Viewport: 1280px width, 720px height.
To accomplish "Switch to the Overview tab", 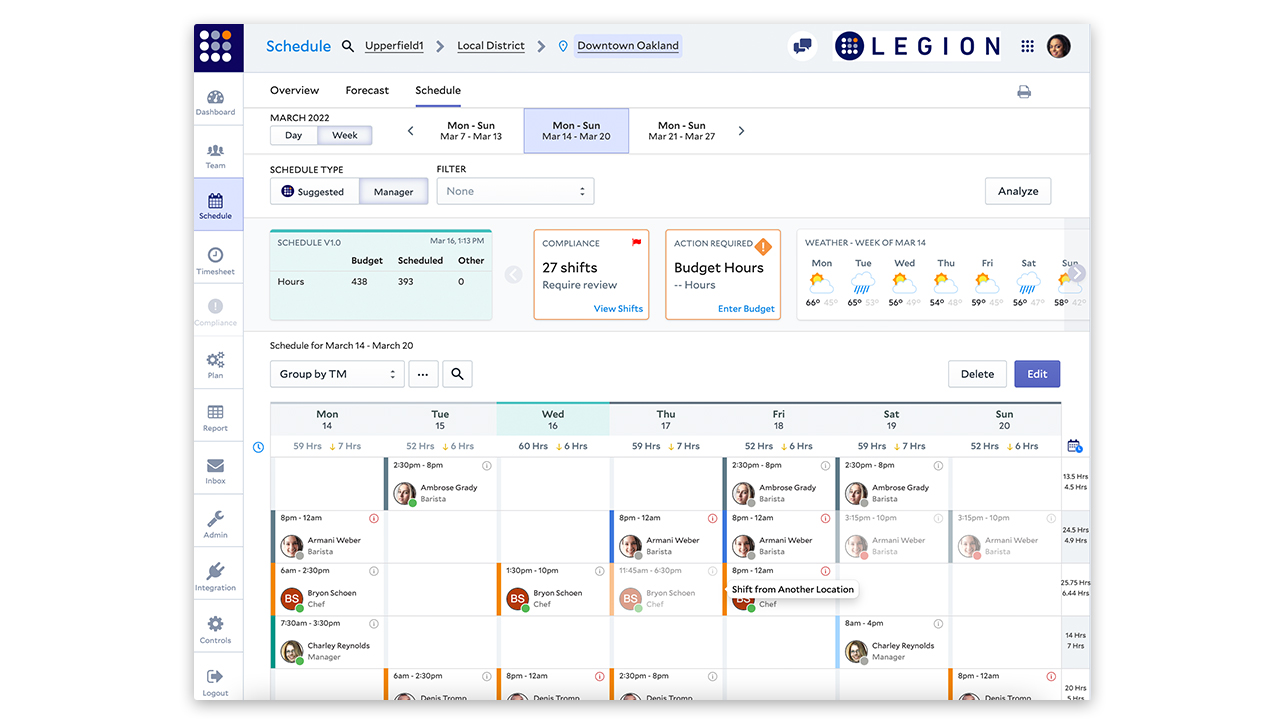I will 294,90.
